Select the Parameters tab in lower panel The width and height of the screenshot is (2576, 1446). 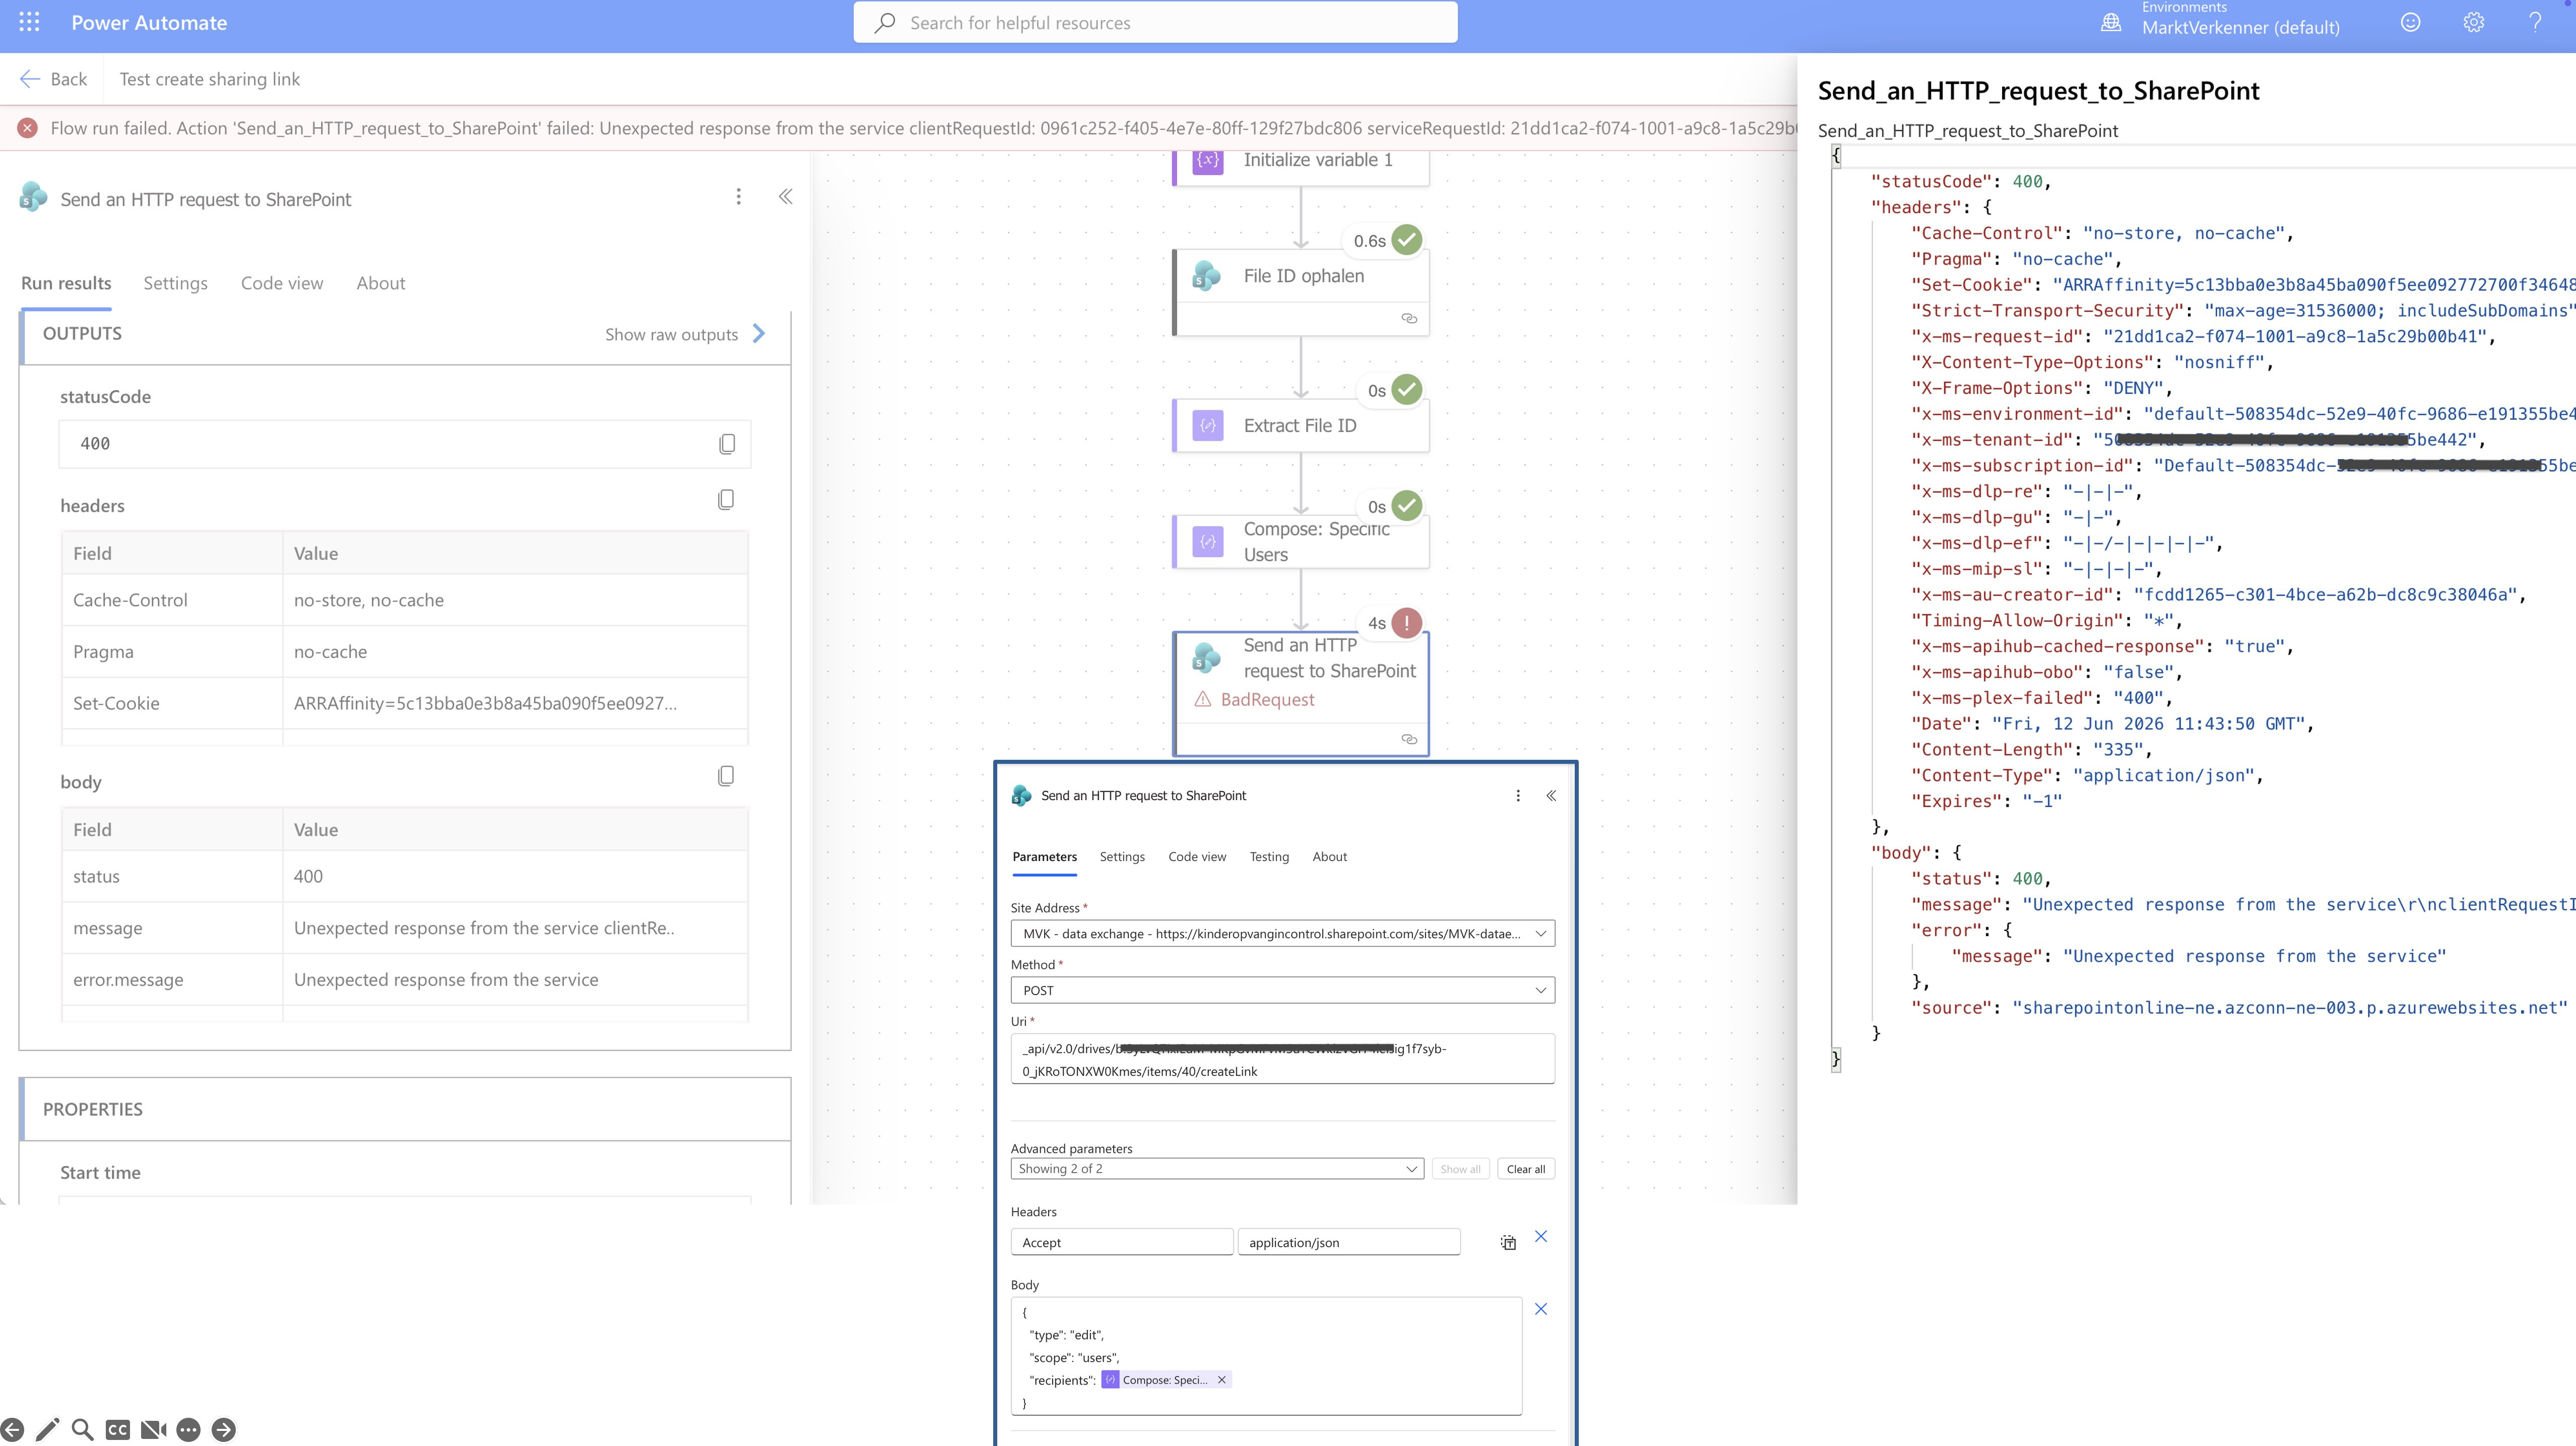point(1044,857)
